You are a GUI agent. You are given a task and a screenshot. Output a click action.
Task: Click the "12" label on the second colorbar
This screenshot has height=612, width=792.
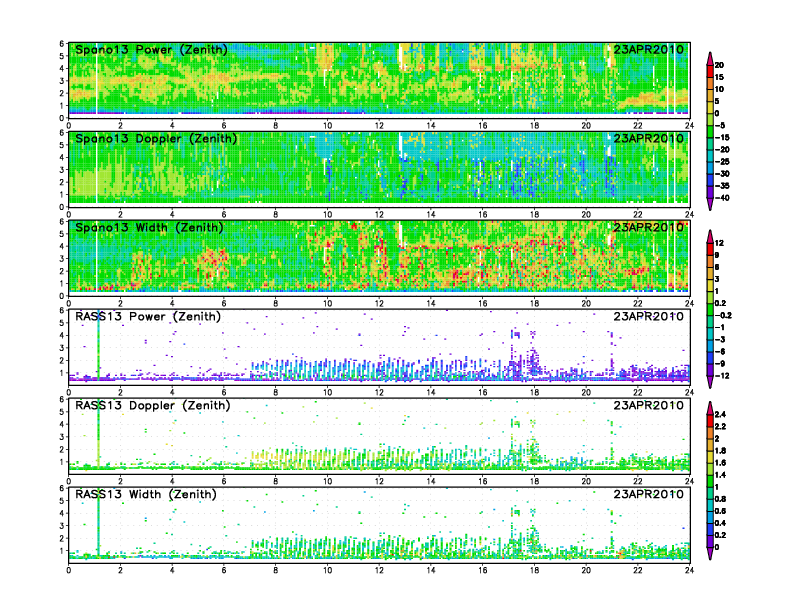(x=719, y=243)
